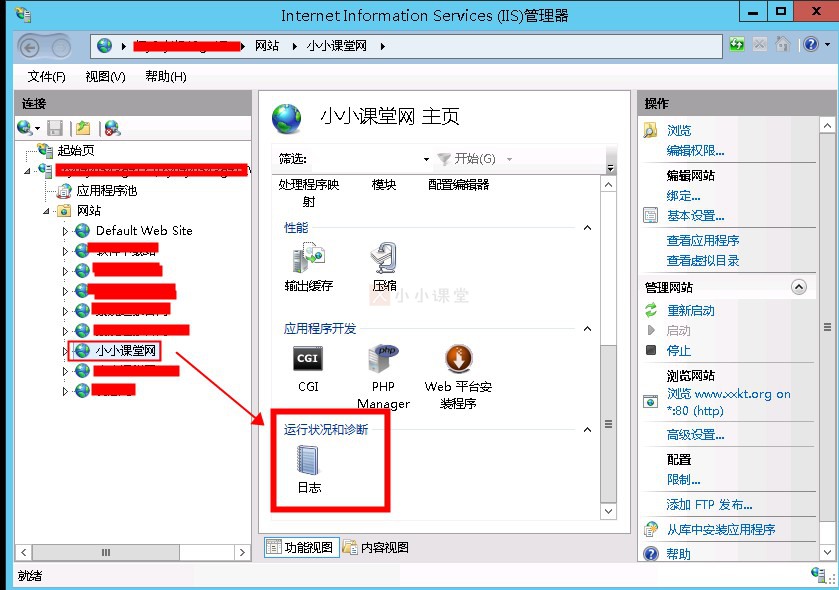This screenshot has width=839, height=590.
Task: Select 应用程序池 in the tree
Action: [106, 191]
